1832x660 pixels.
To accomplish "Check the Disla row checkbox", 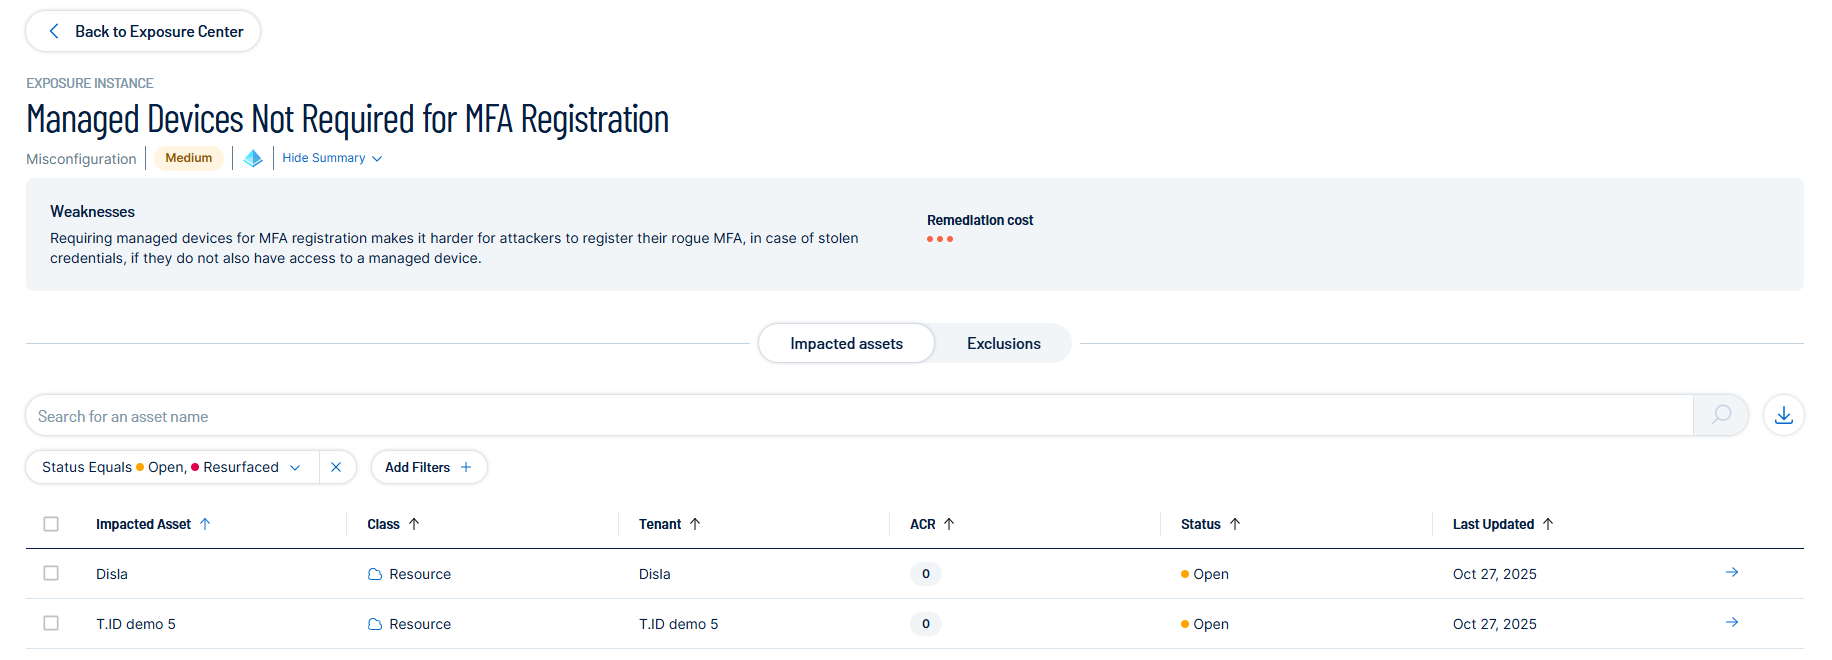I will 51,573.
